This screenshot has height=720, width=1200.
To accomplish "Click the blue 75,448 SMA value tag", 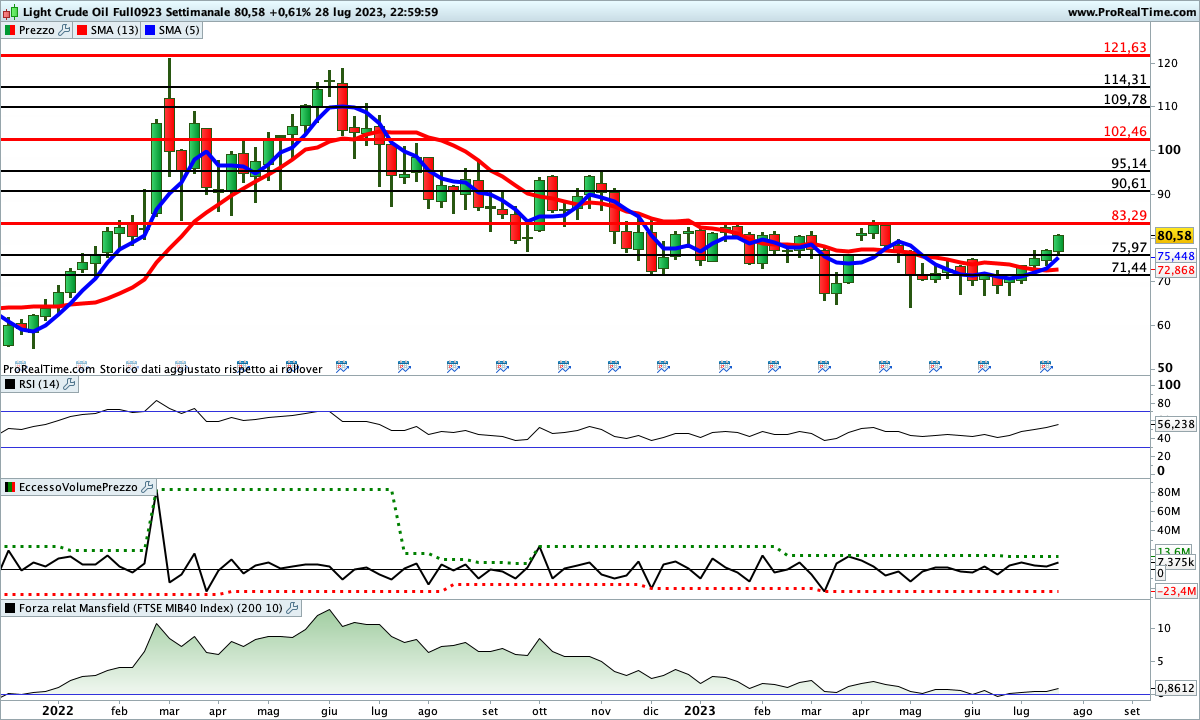I will 1176,256.
